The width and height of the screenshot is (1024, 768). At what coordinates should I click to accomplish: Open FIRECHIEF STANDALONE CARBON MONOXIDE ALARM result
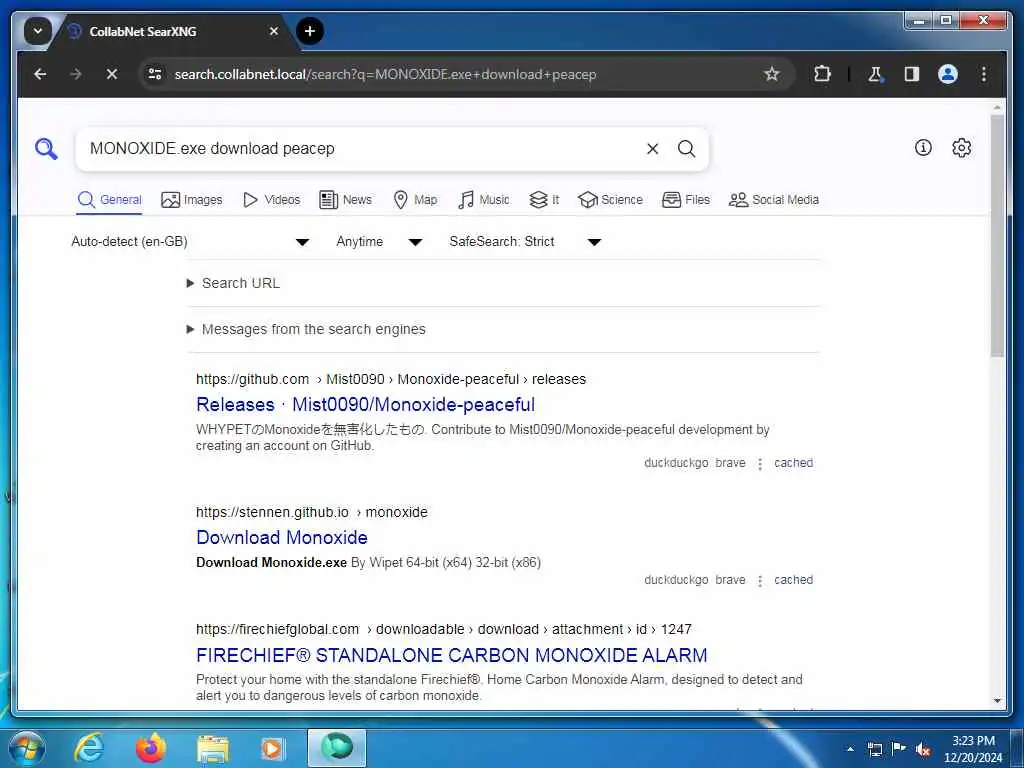(451, 655)
